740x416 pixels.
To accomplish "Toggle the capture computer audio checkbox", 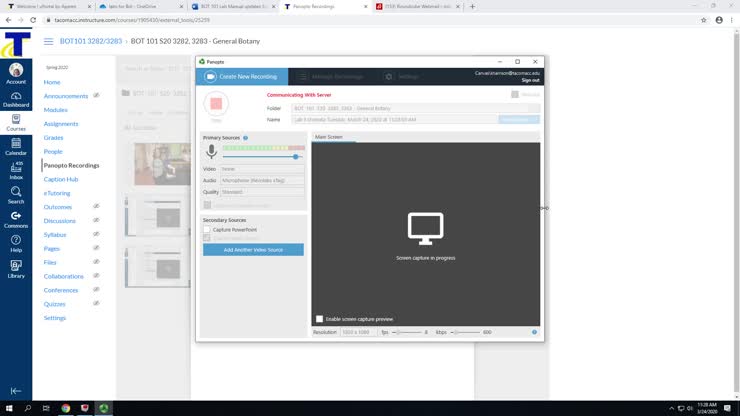I will point(207,204).
